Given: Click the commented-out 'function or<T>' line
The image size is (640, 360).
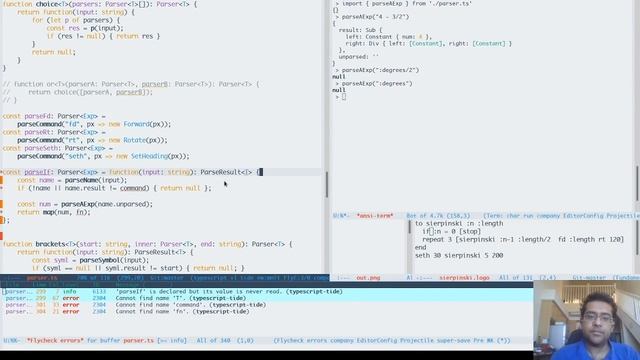Looking at the screenshot, I should pyautogui.click(x=131, y=84).
